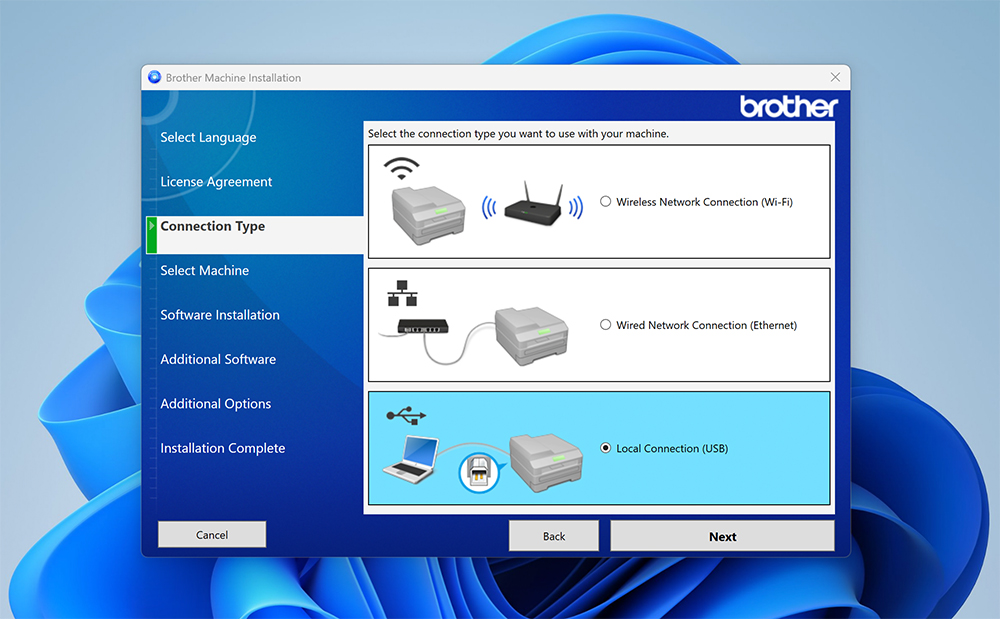1000x620 pixels.
Task: Click the Next button
Action: [x=722, y=536]
